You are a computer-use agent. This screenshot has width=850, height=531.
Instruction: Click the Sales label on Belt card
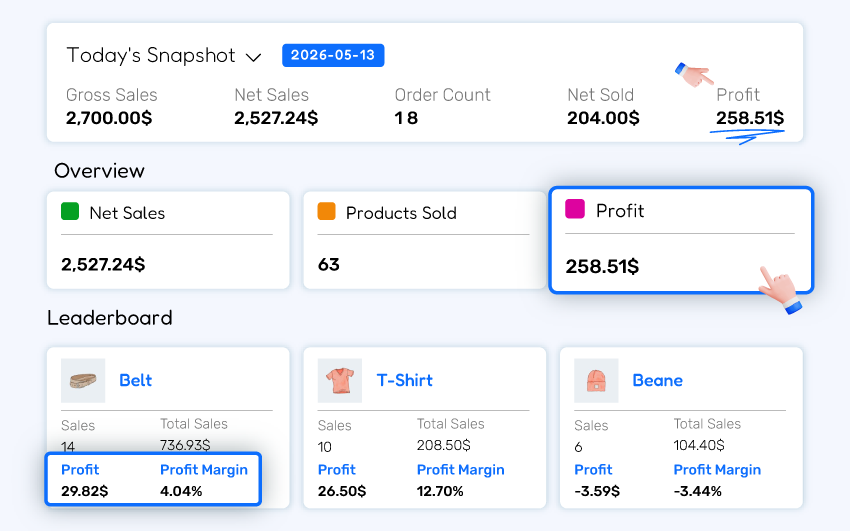pos(78,426)
